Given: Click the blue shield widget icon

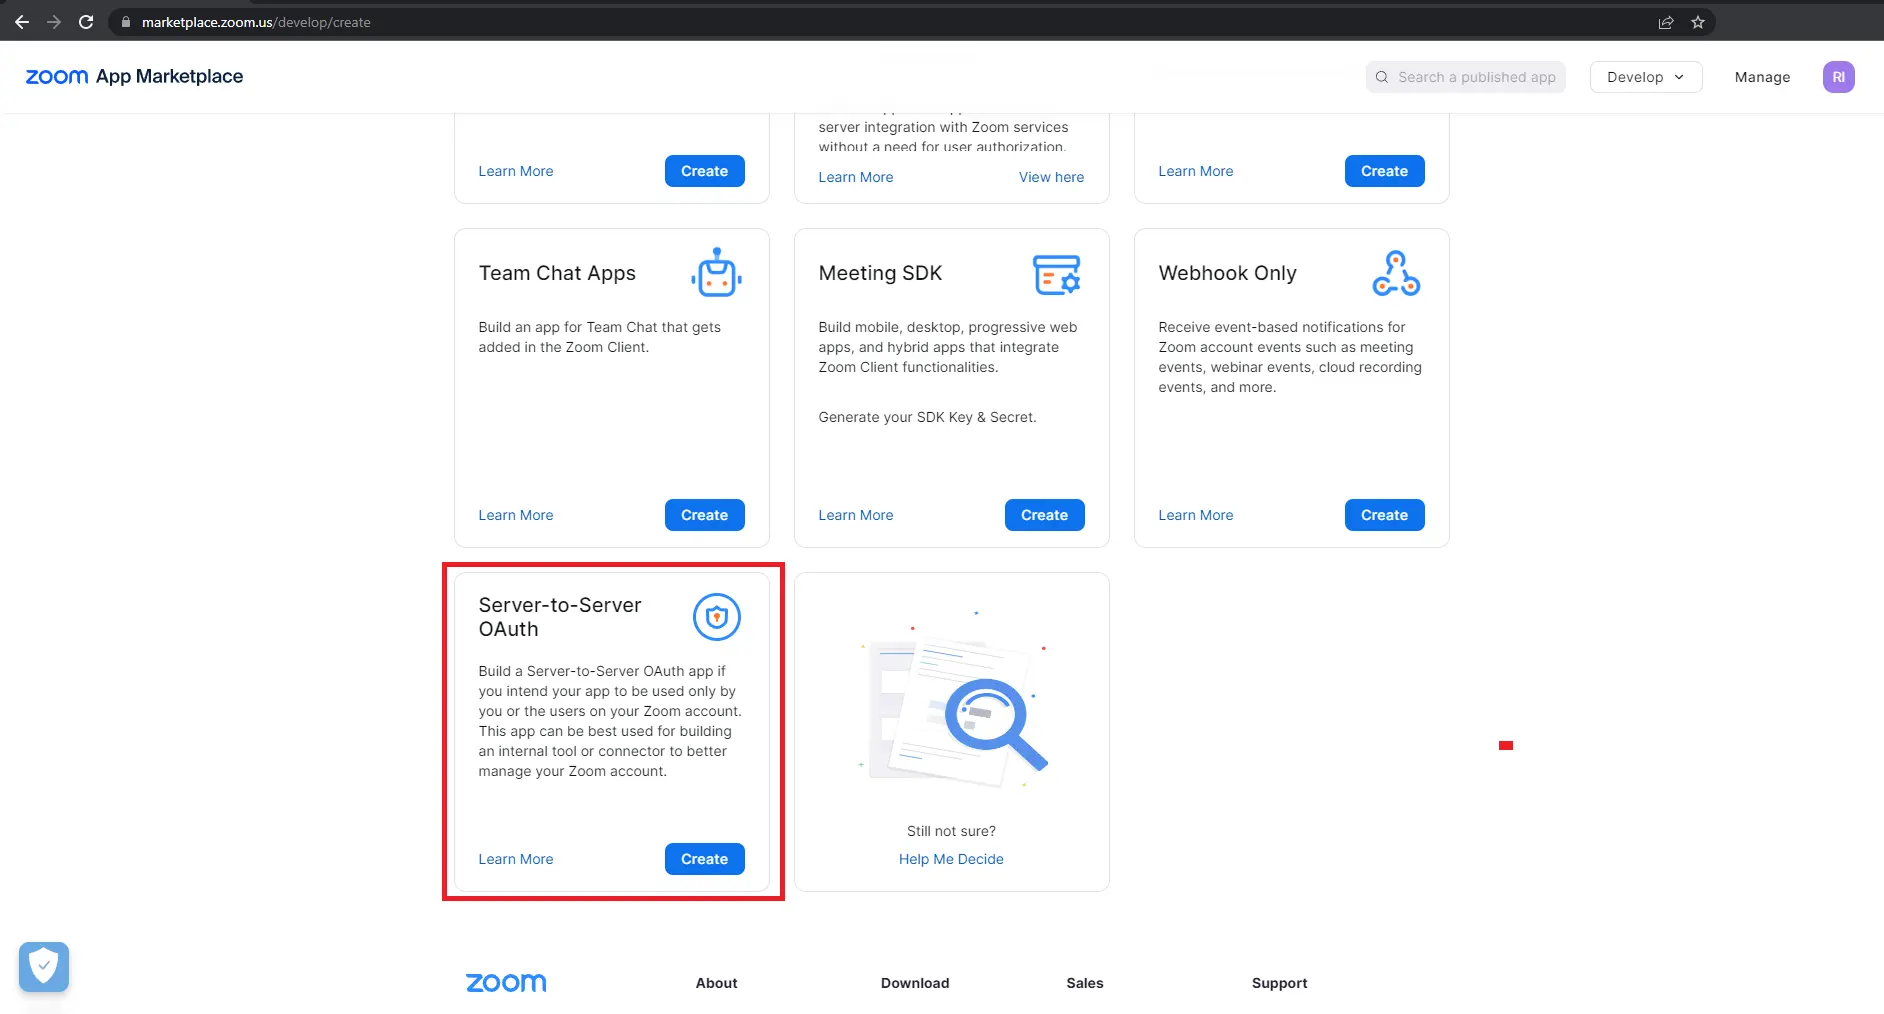Looking at the screenshot, I should point(44,966).
